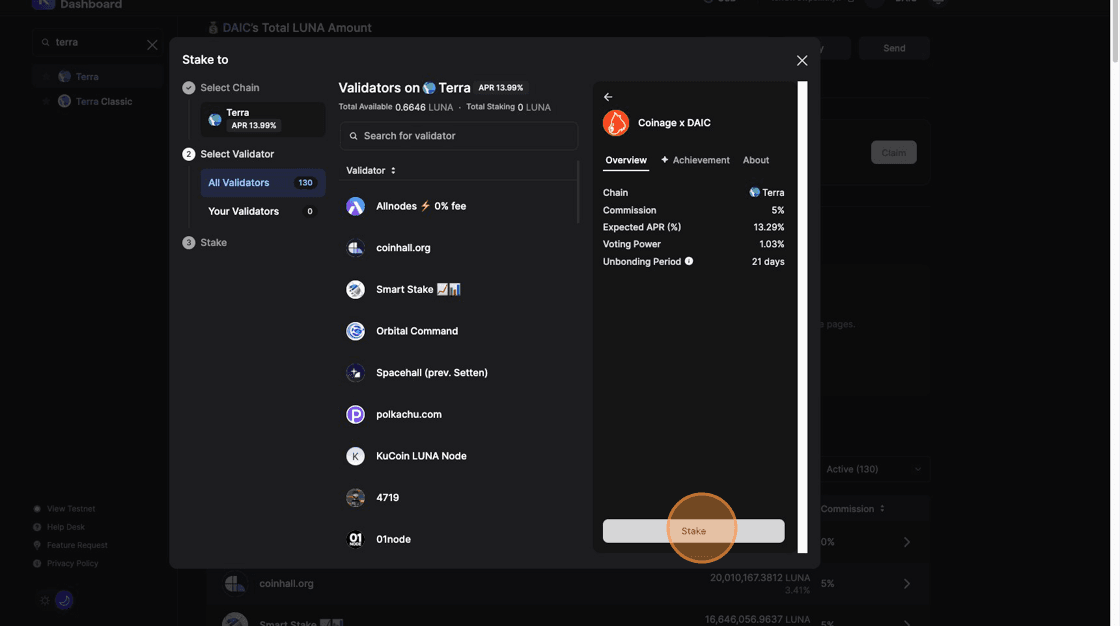The width and height of the screenshot is (1120, 626).
Task: Open the About tab
Action: click(x=756, y=160)
